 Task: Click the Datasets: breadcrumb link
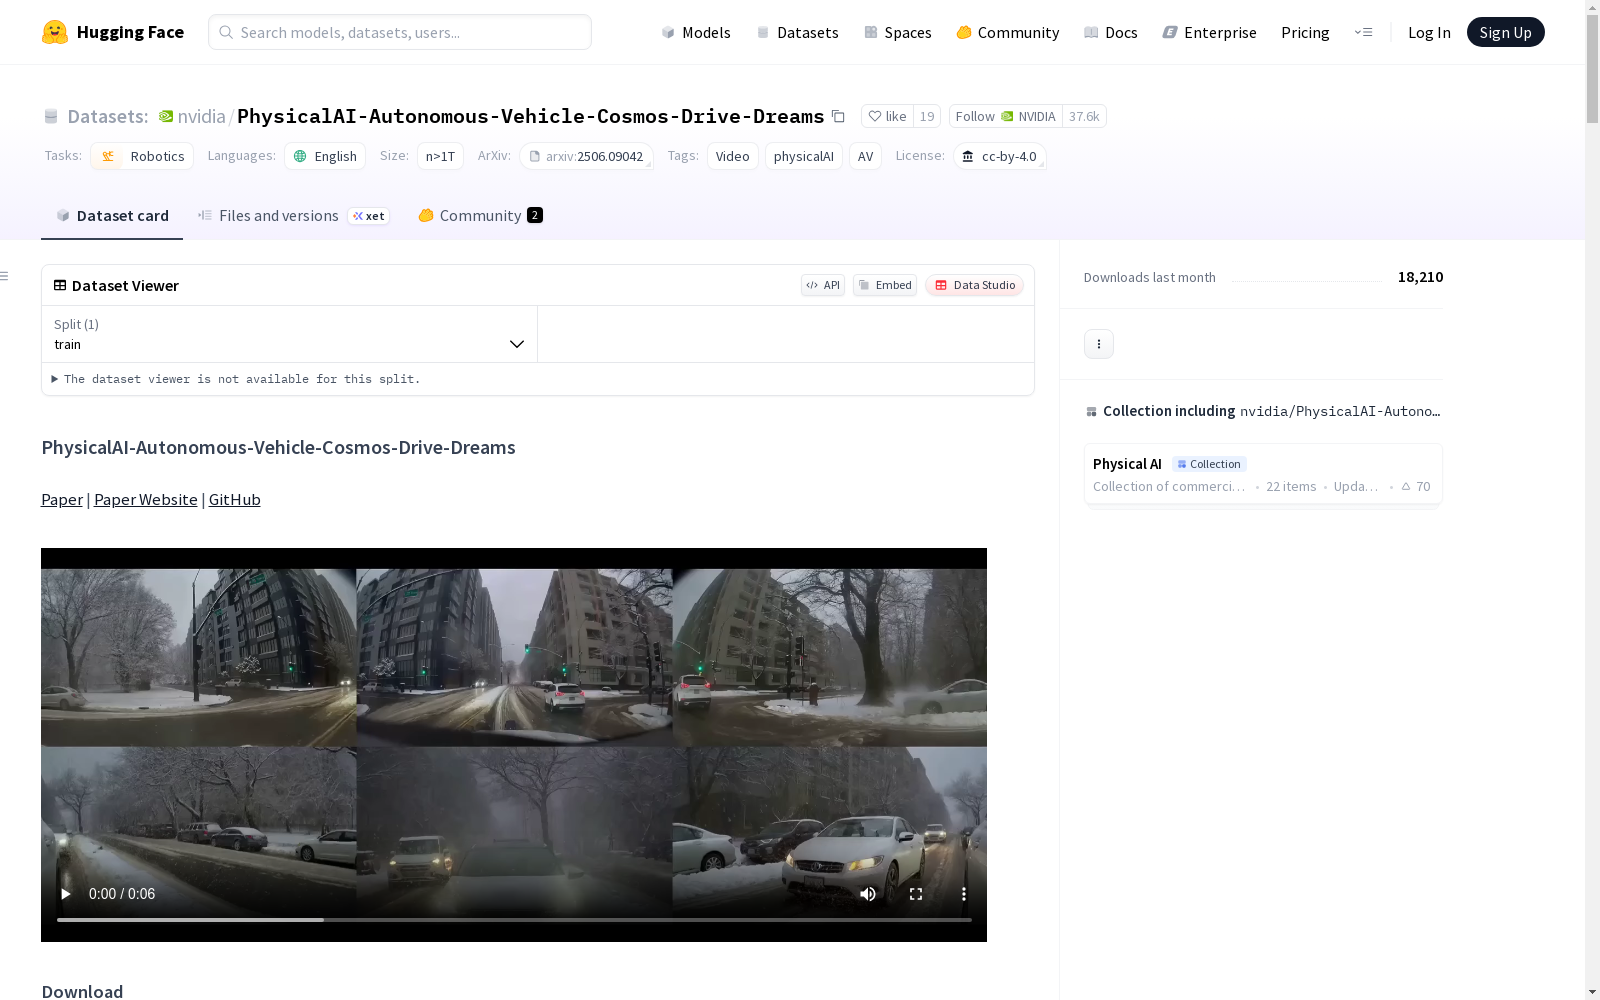108,116
